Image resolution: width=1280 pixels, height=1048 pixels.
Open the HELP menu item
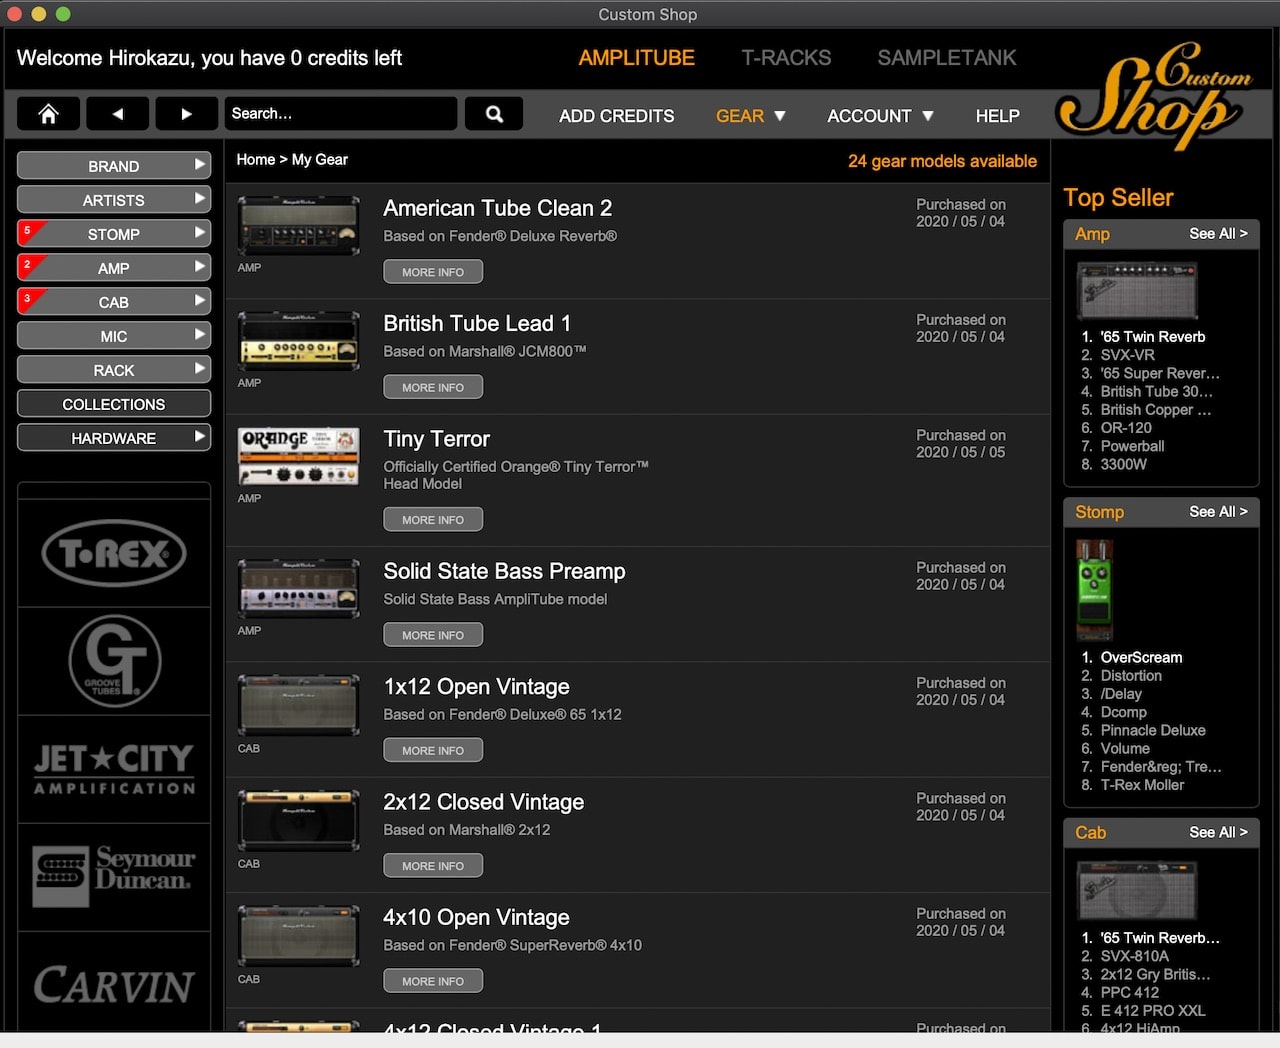(x=998, y=116)
